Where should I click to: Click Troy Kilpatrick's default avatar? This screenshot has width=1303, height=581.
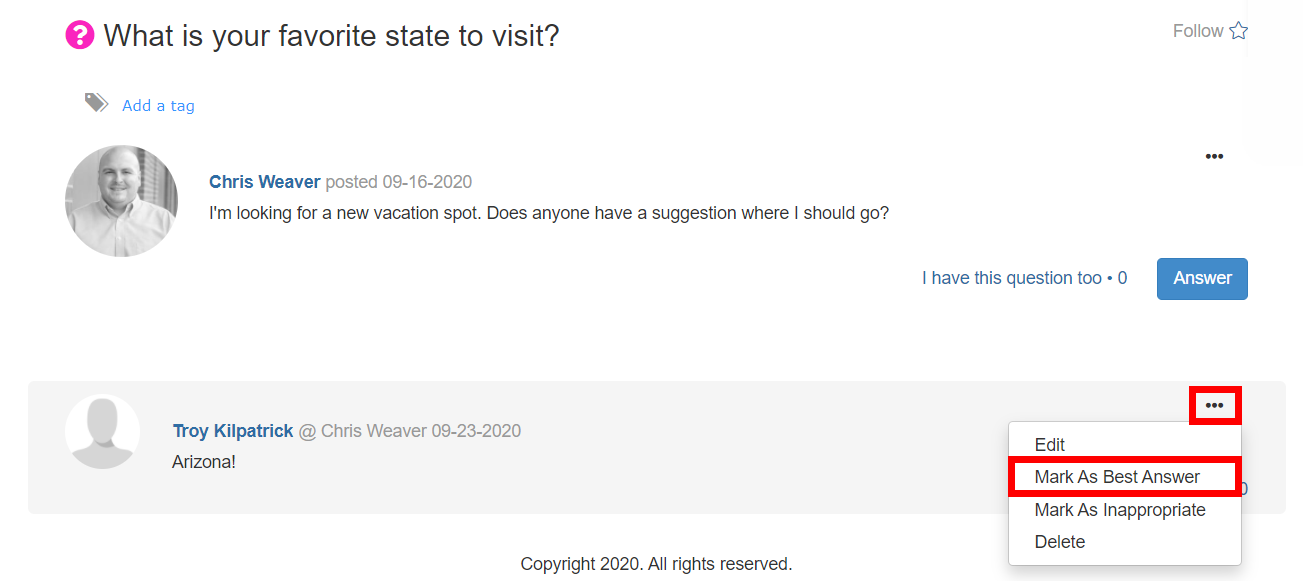click(x=102, y=432)
